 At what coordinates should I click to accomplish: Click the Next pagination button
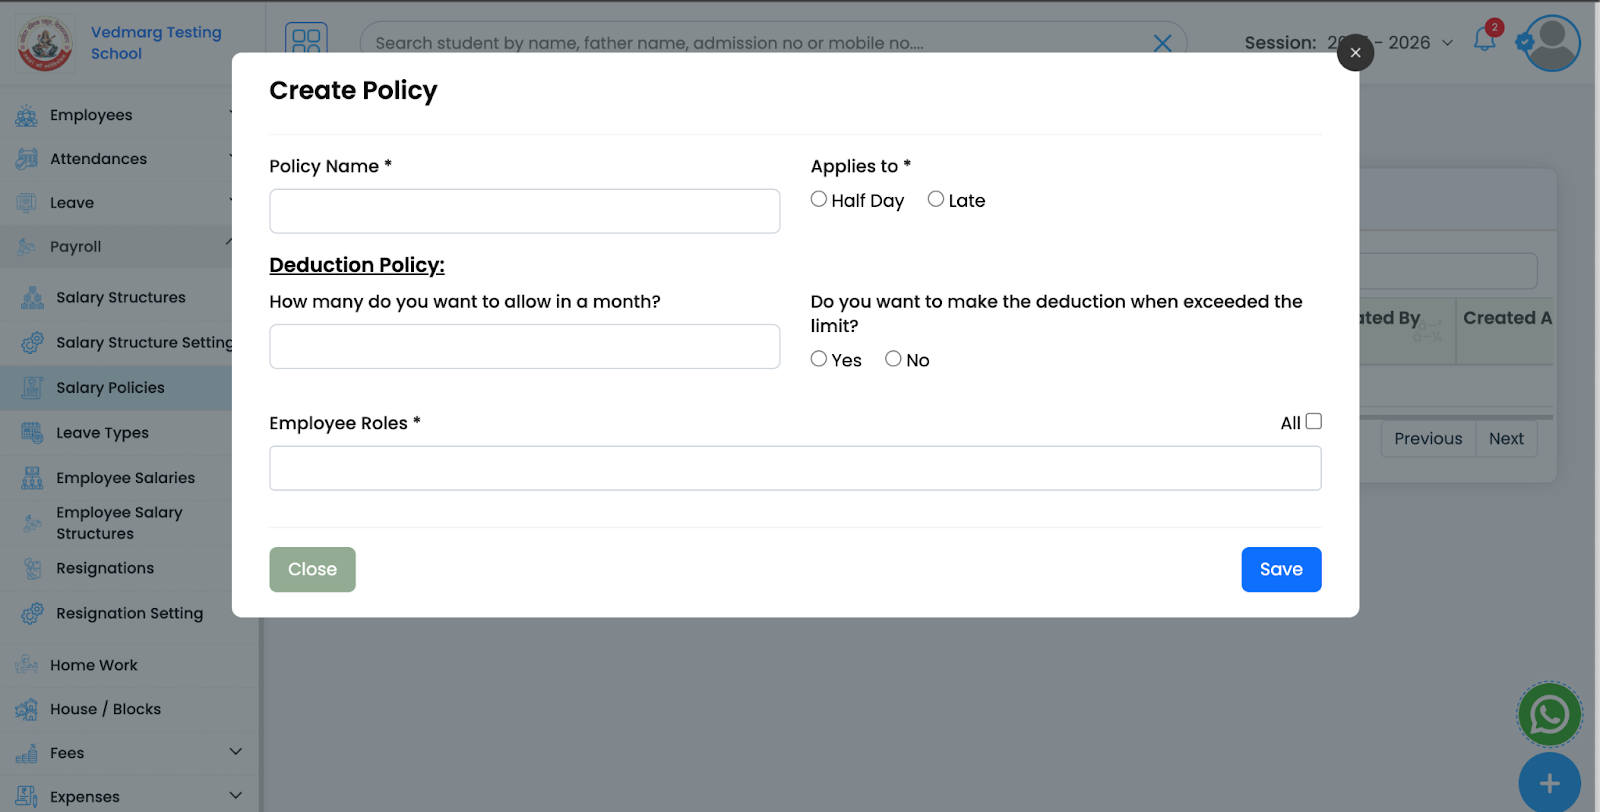tap(1506, 439)
